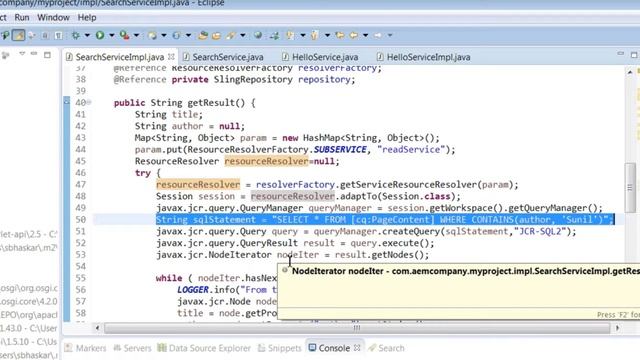Click the toolbar icon just left of the Debug bug
Screen dimensions: 640x360
point(59,36)
